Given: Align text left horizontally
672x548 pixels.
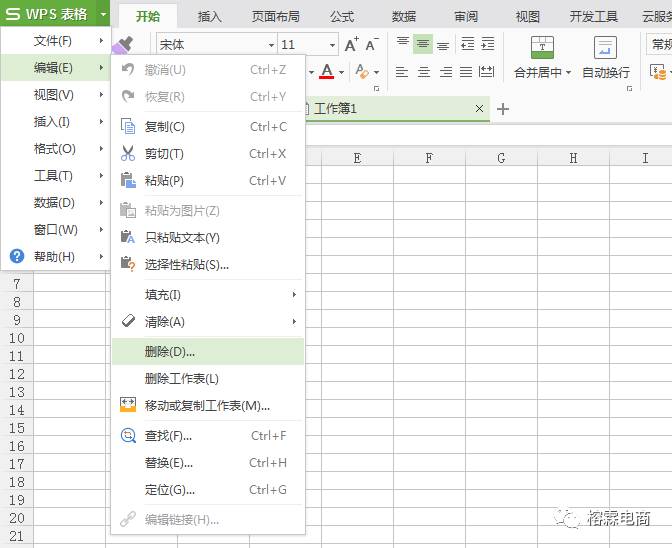Looking at the screenshot, I should (402, 72).
